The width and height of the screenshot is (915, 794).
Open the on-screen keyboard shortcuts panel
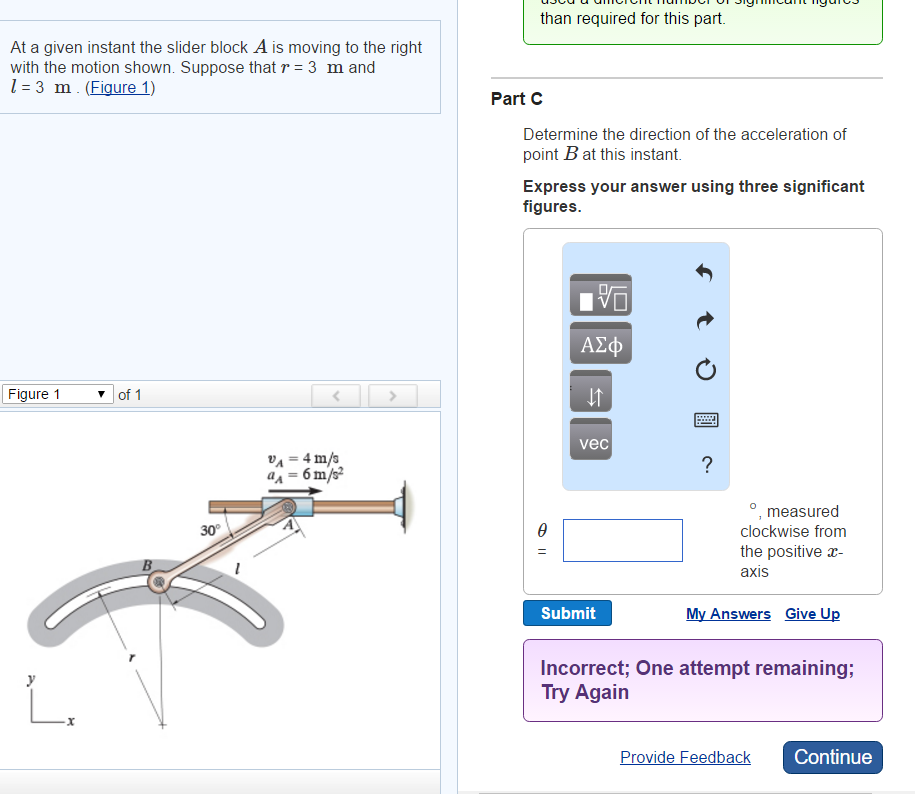pyautogui.click(x=705, y=419)
